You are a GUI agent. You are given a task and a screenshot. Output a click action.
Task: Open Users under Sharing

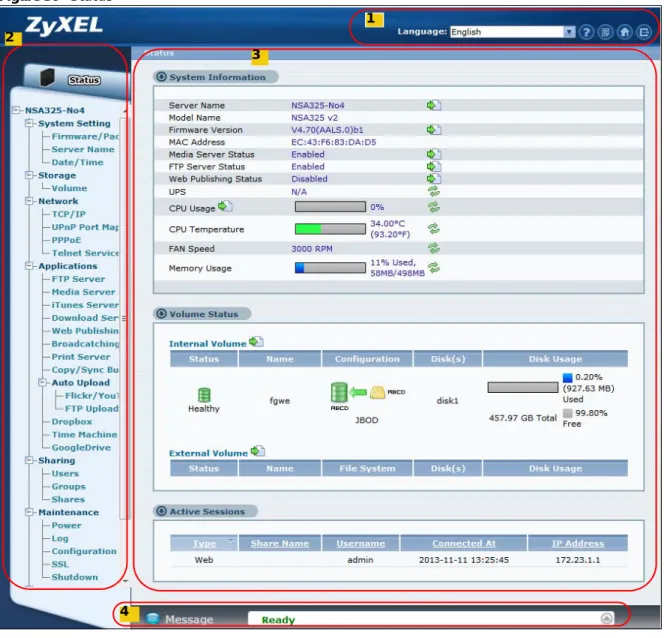click(x=65, y=473)
